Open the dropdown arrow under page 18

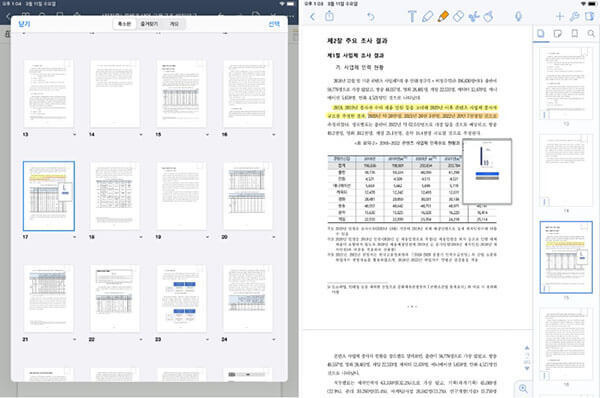(141, 237)
